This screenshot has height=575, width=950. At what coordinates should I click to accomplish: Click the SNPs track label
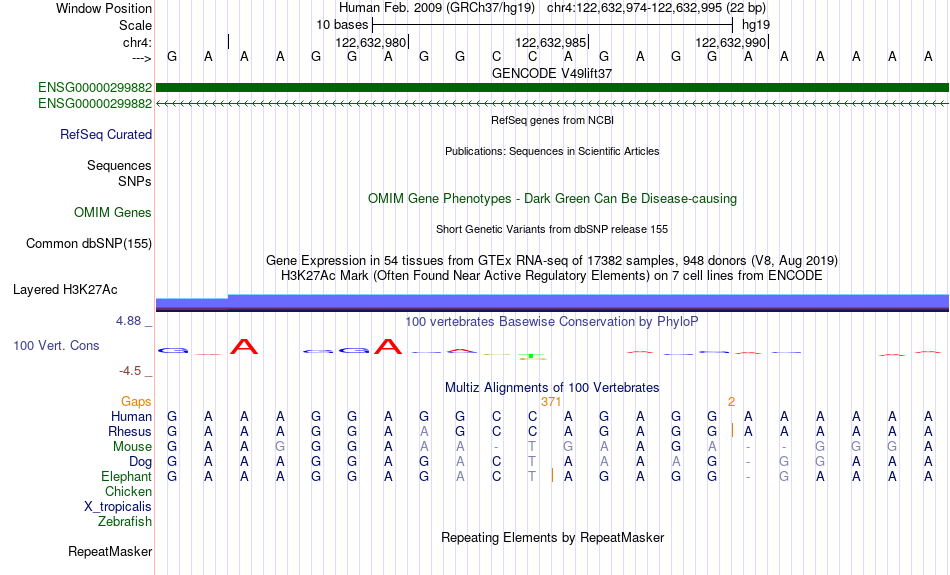click(135, 181)
